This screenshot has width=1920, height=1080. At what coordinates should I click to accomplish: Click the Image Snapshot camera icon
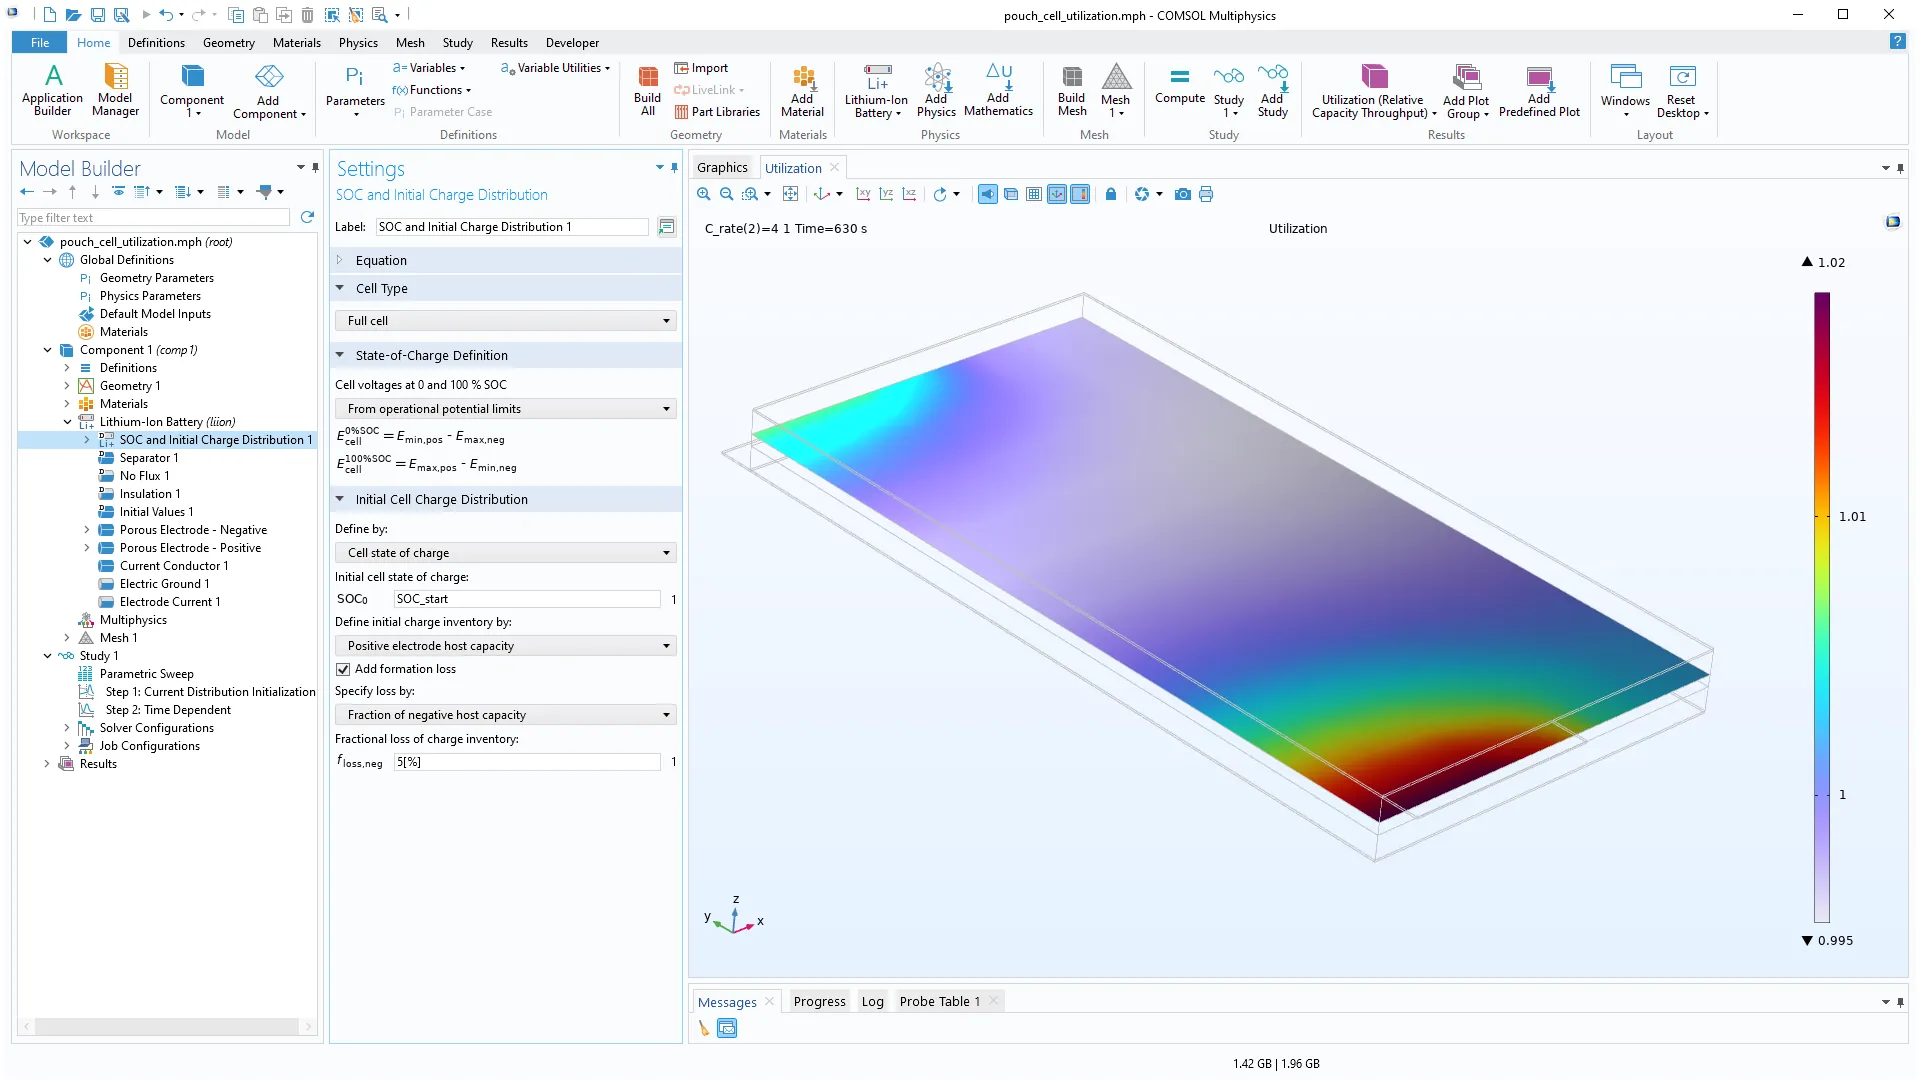coord(1183,194)
